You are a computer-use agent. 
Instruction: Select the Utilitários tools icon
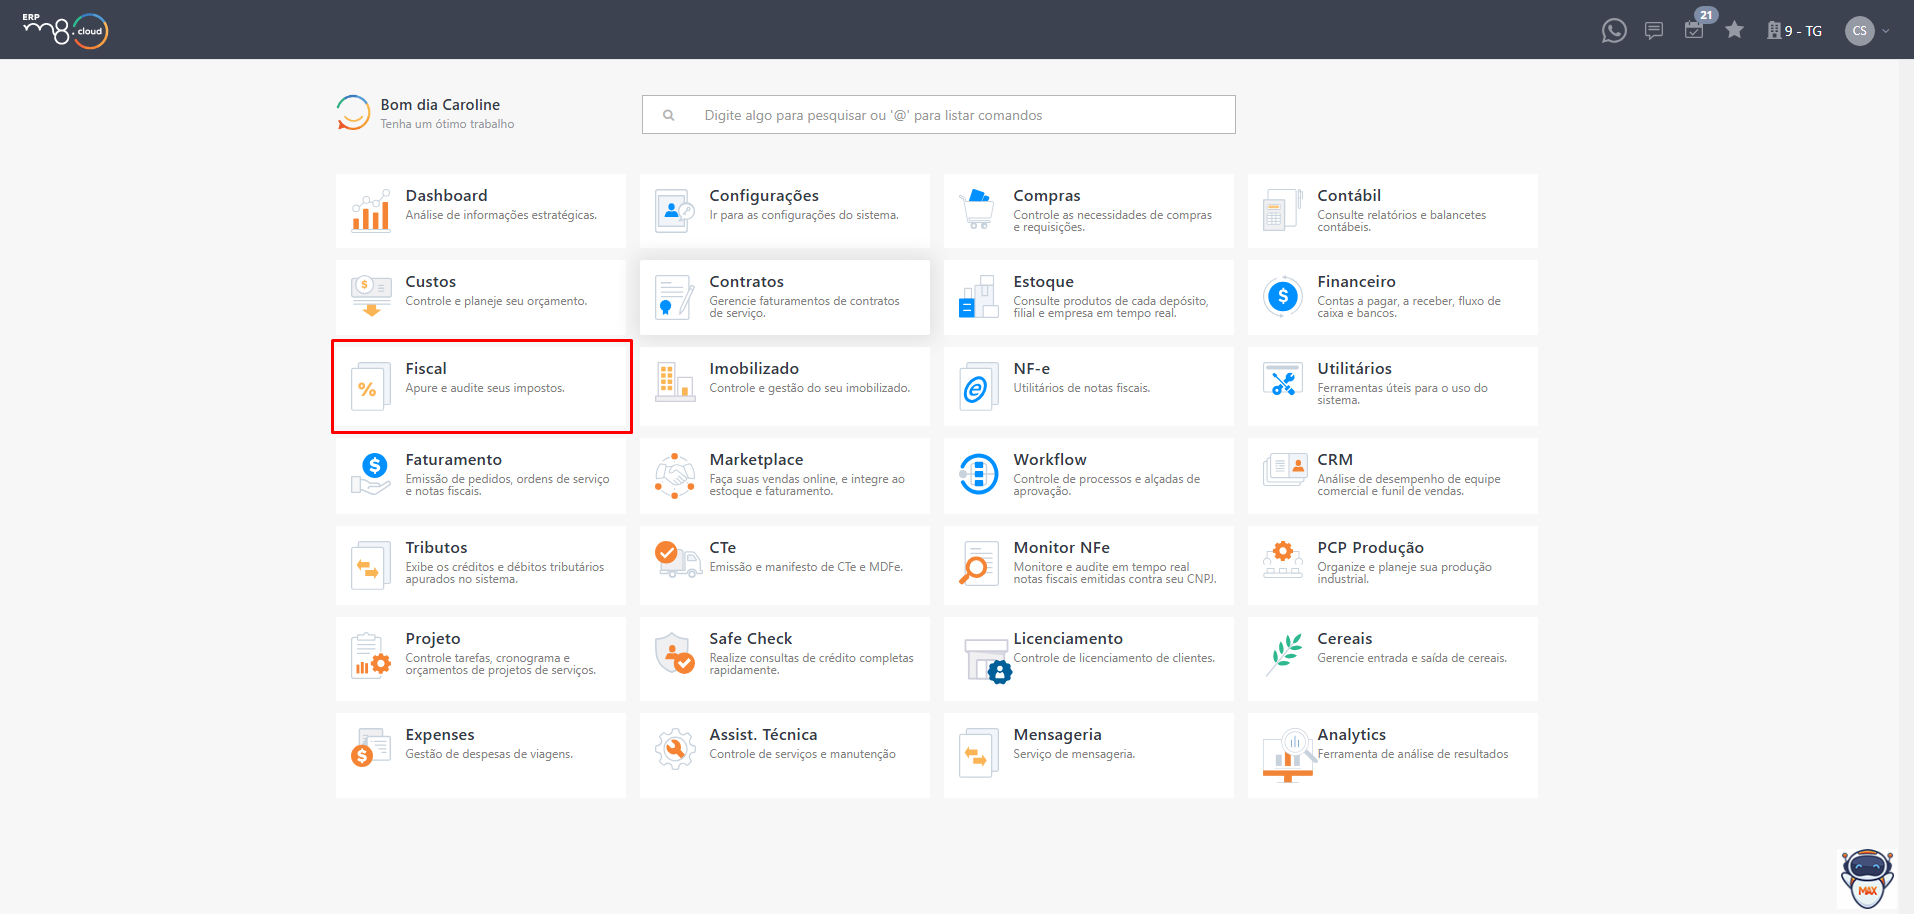pyautogui.click(x=1283, y=381)
